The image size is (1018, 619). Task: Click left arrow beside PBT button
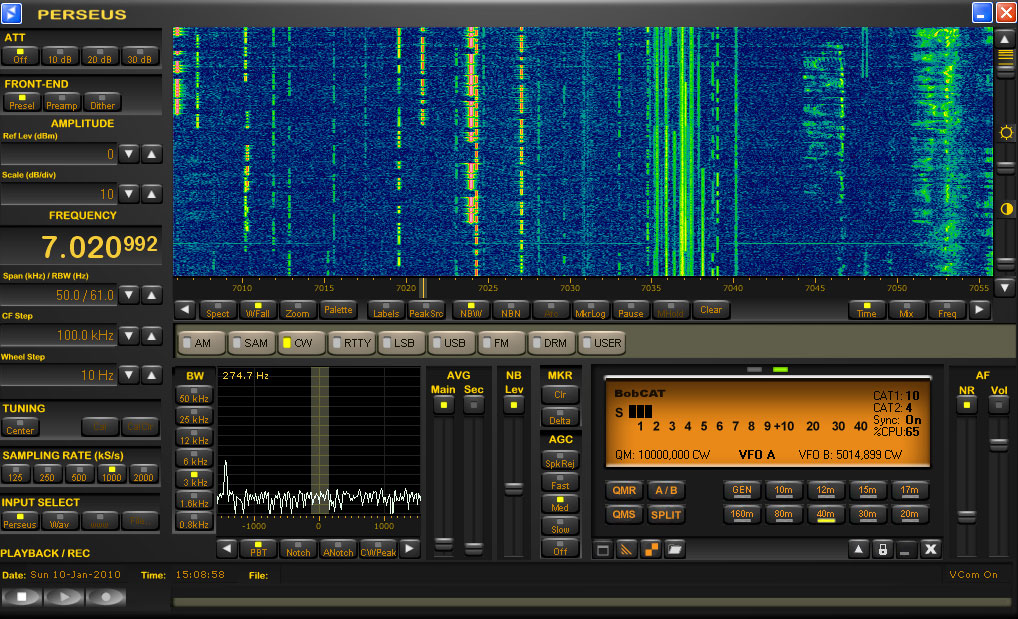pos(227,549)
